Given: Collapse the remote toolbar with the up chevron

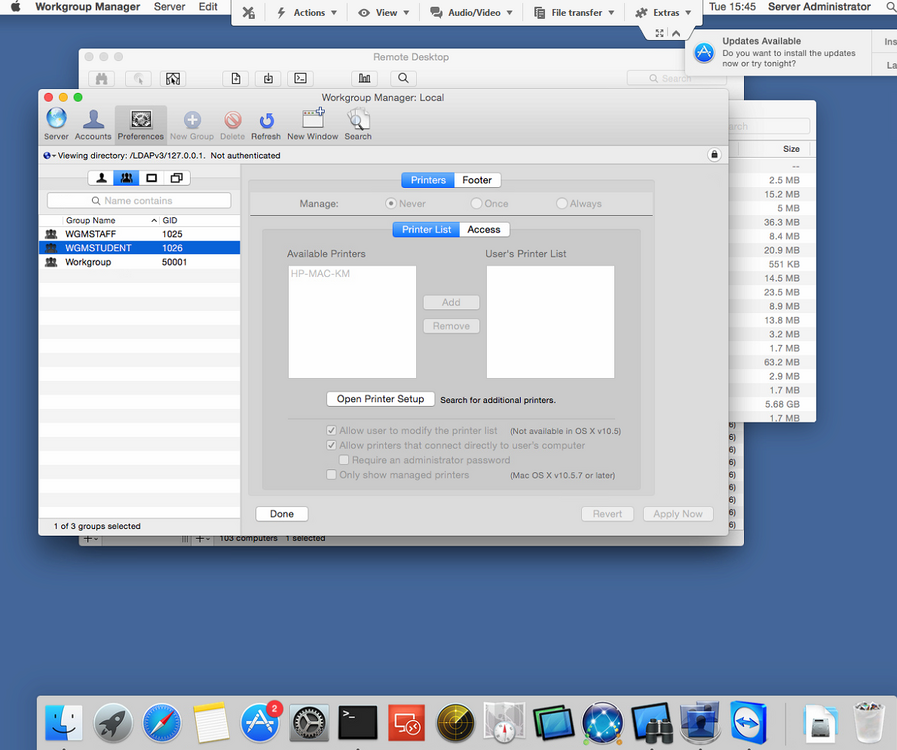Looking at the screenshot, I should coord(676,33).
